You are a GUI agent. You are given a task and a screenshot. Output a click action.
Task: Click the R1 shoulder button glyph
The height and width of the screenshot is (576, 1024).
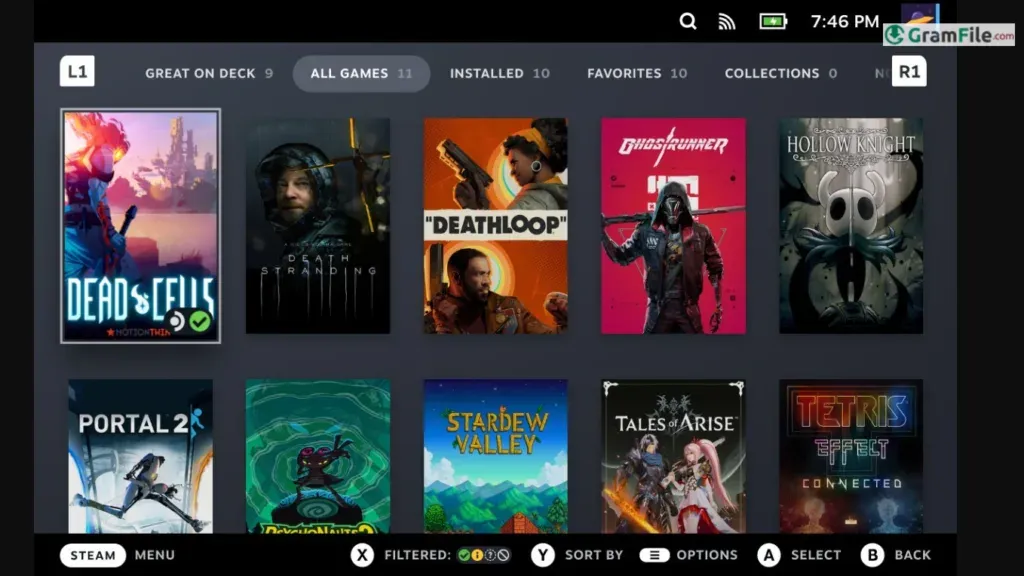909,71
